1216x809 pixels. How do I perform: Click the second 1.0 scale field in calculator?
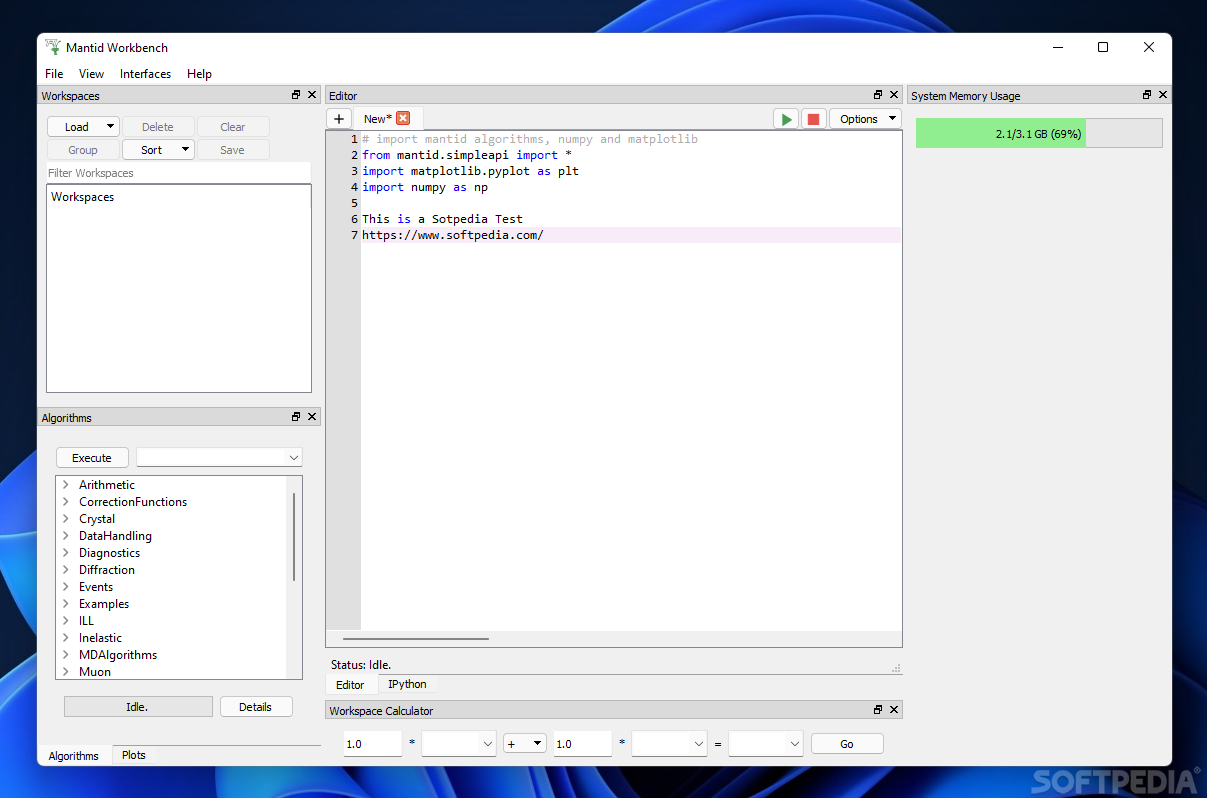(x=583, y=744)
